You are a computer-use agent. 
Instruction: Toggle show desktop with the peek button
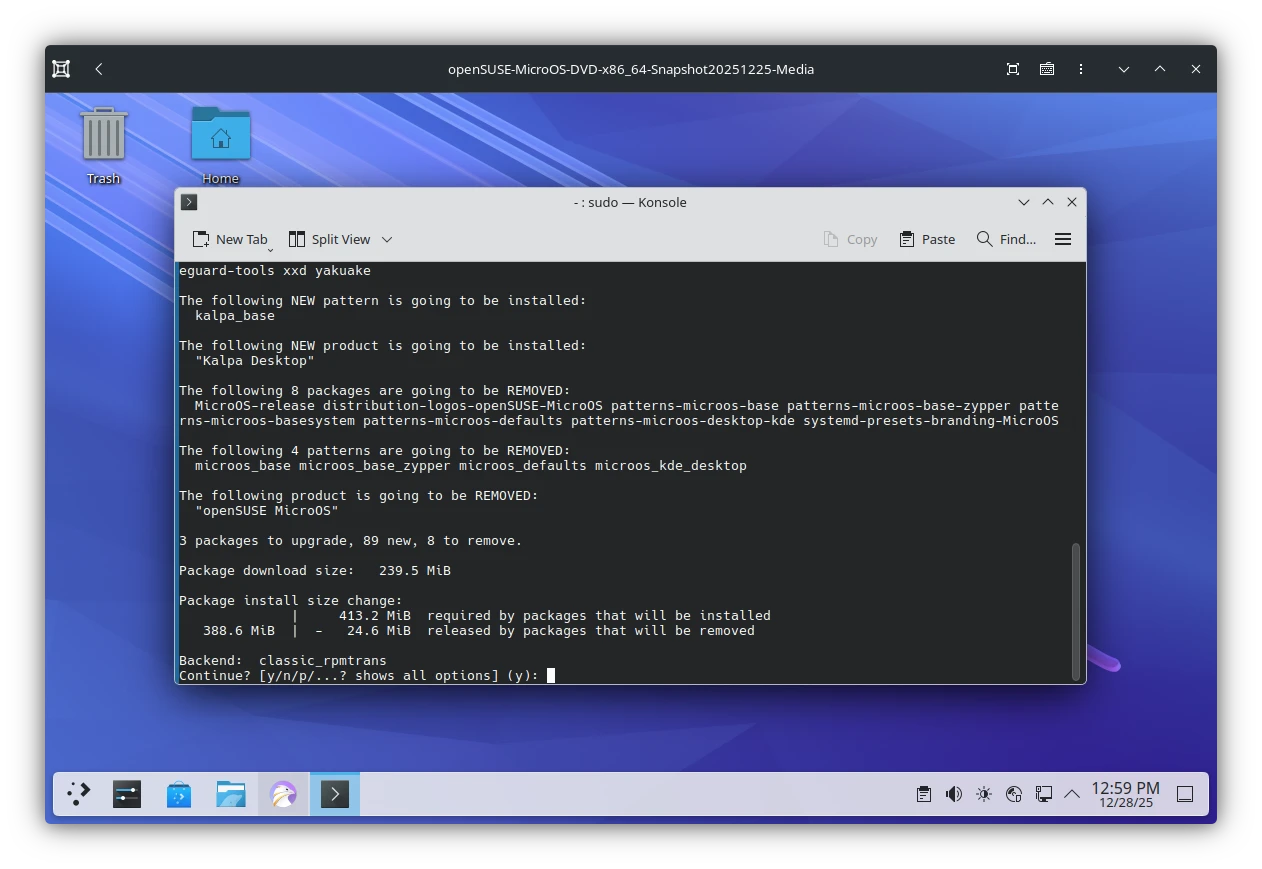click(x=1184, y=794)
